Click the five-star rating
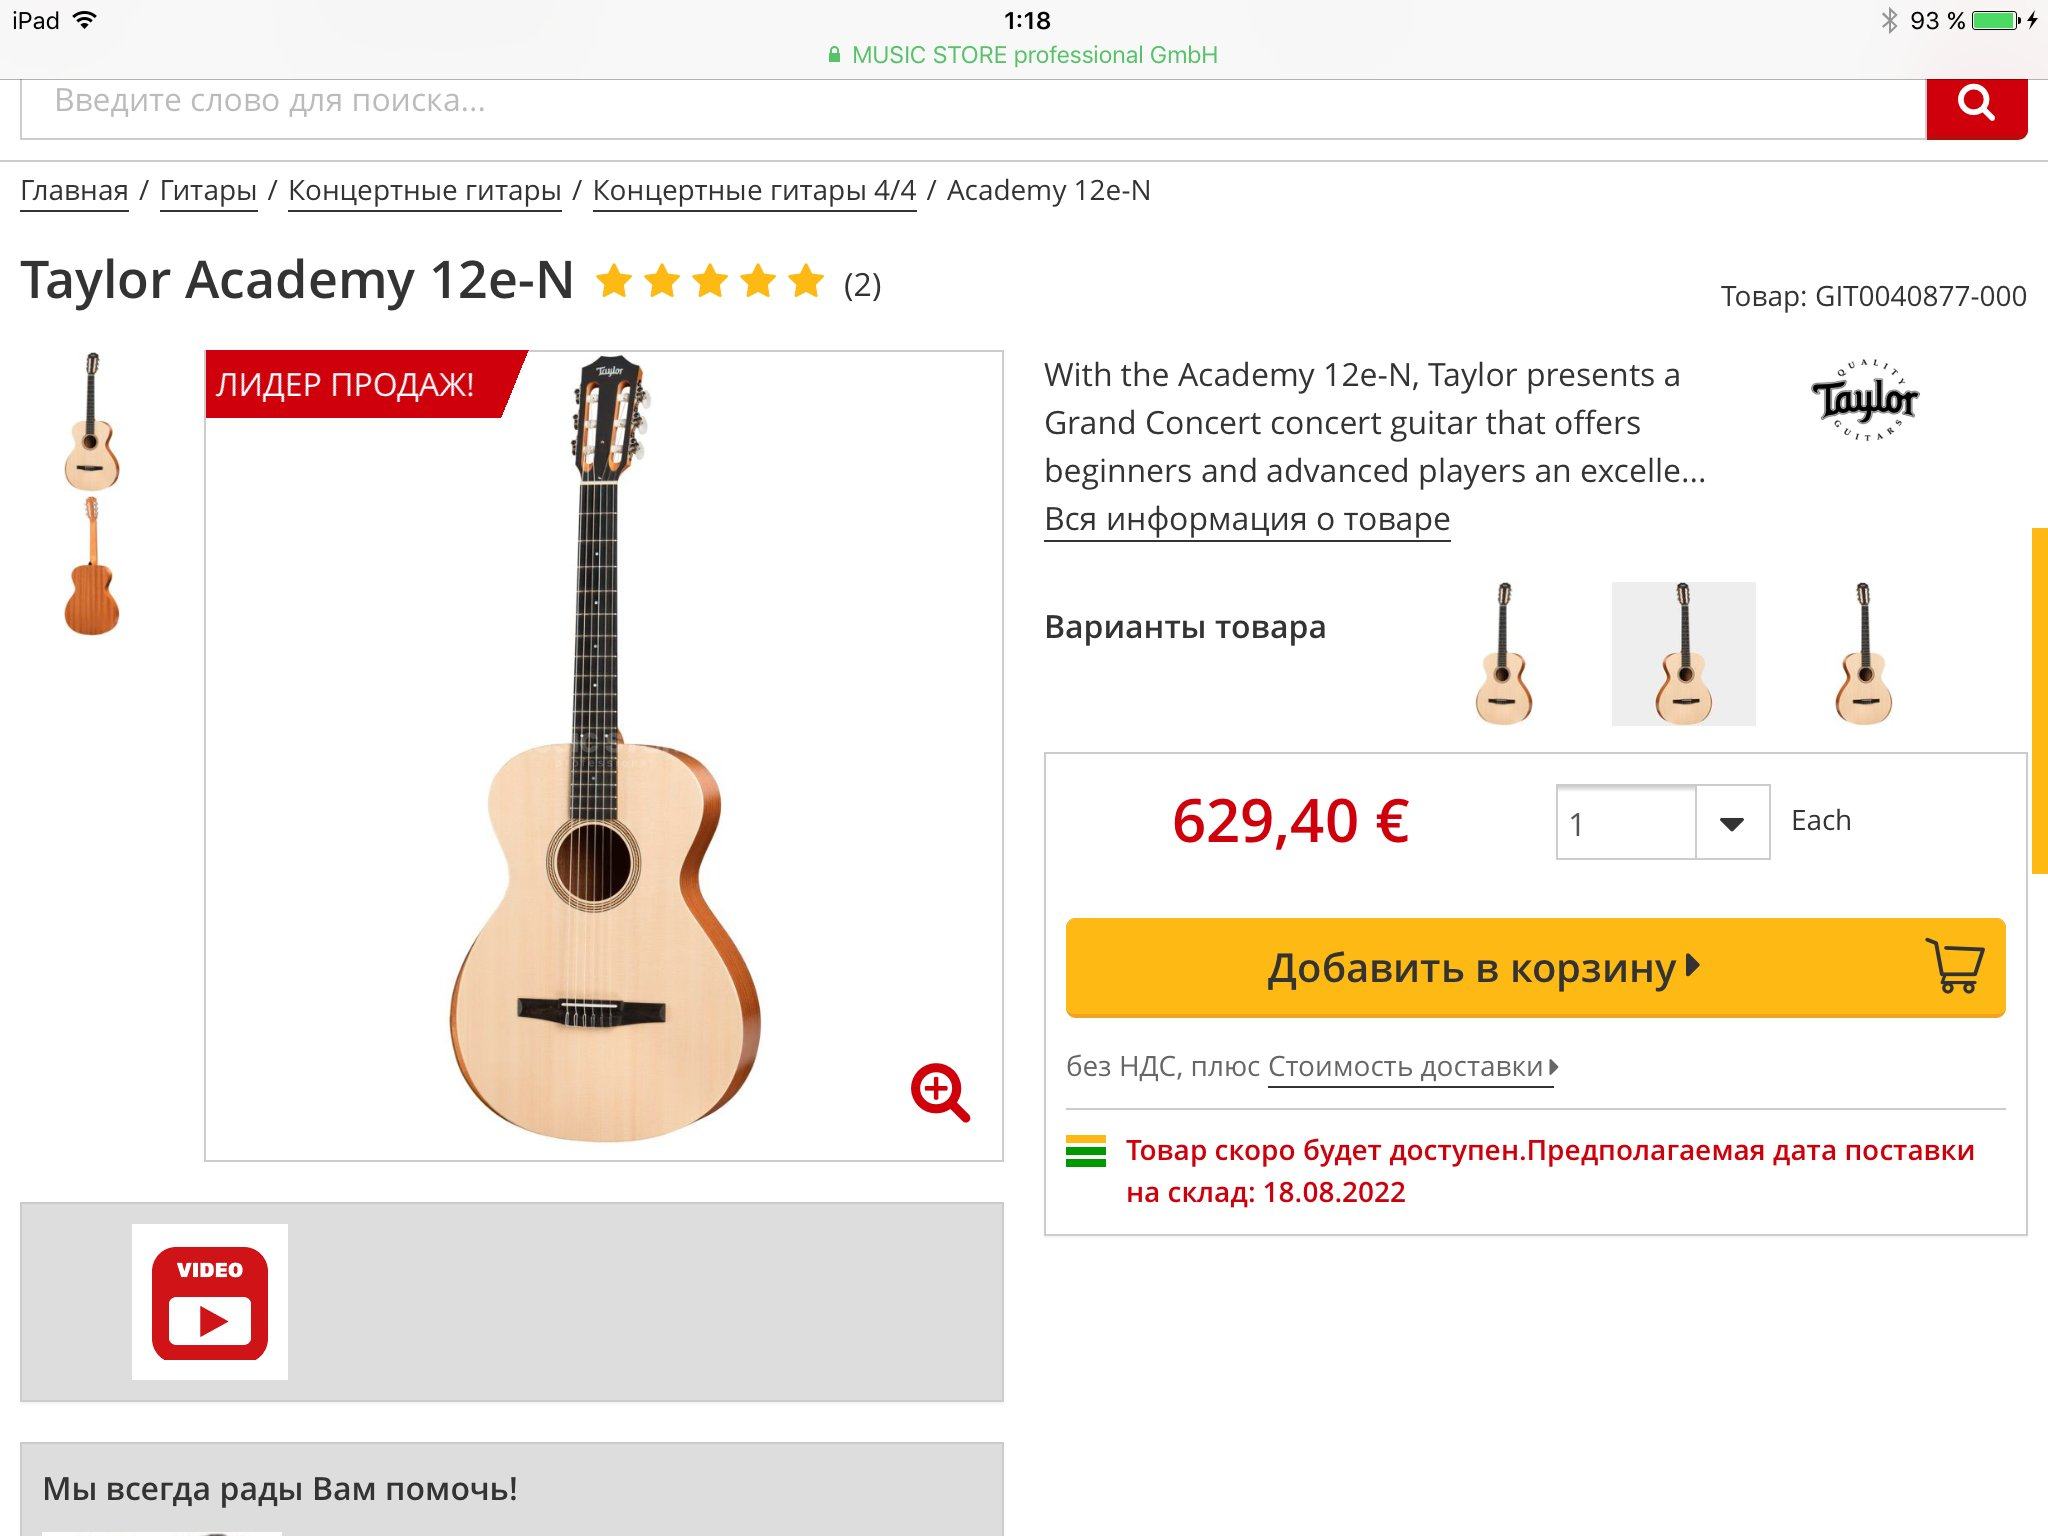 (x=710, y=282)
